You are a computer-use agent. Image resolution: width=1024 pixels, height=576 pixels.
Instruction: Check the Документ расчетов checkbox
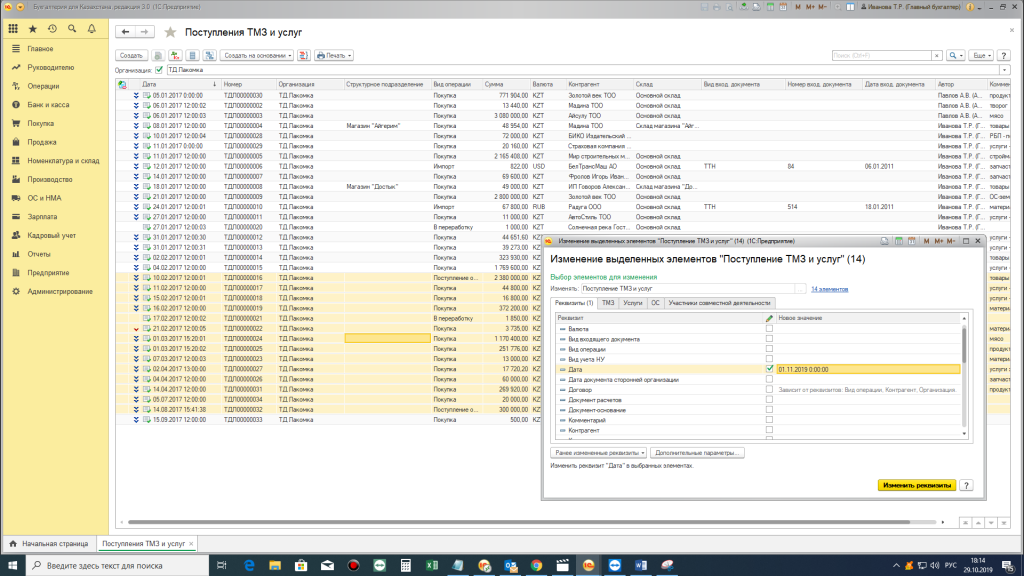point(769,400)
